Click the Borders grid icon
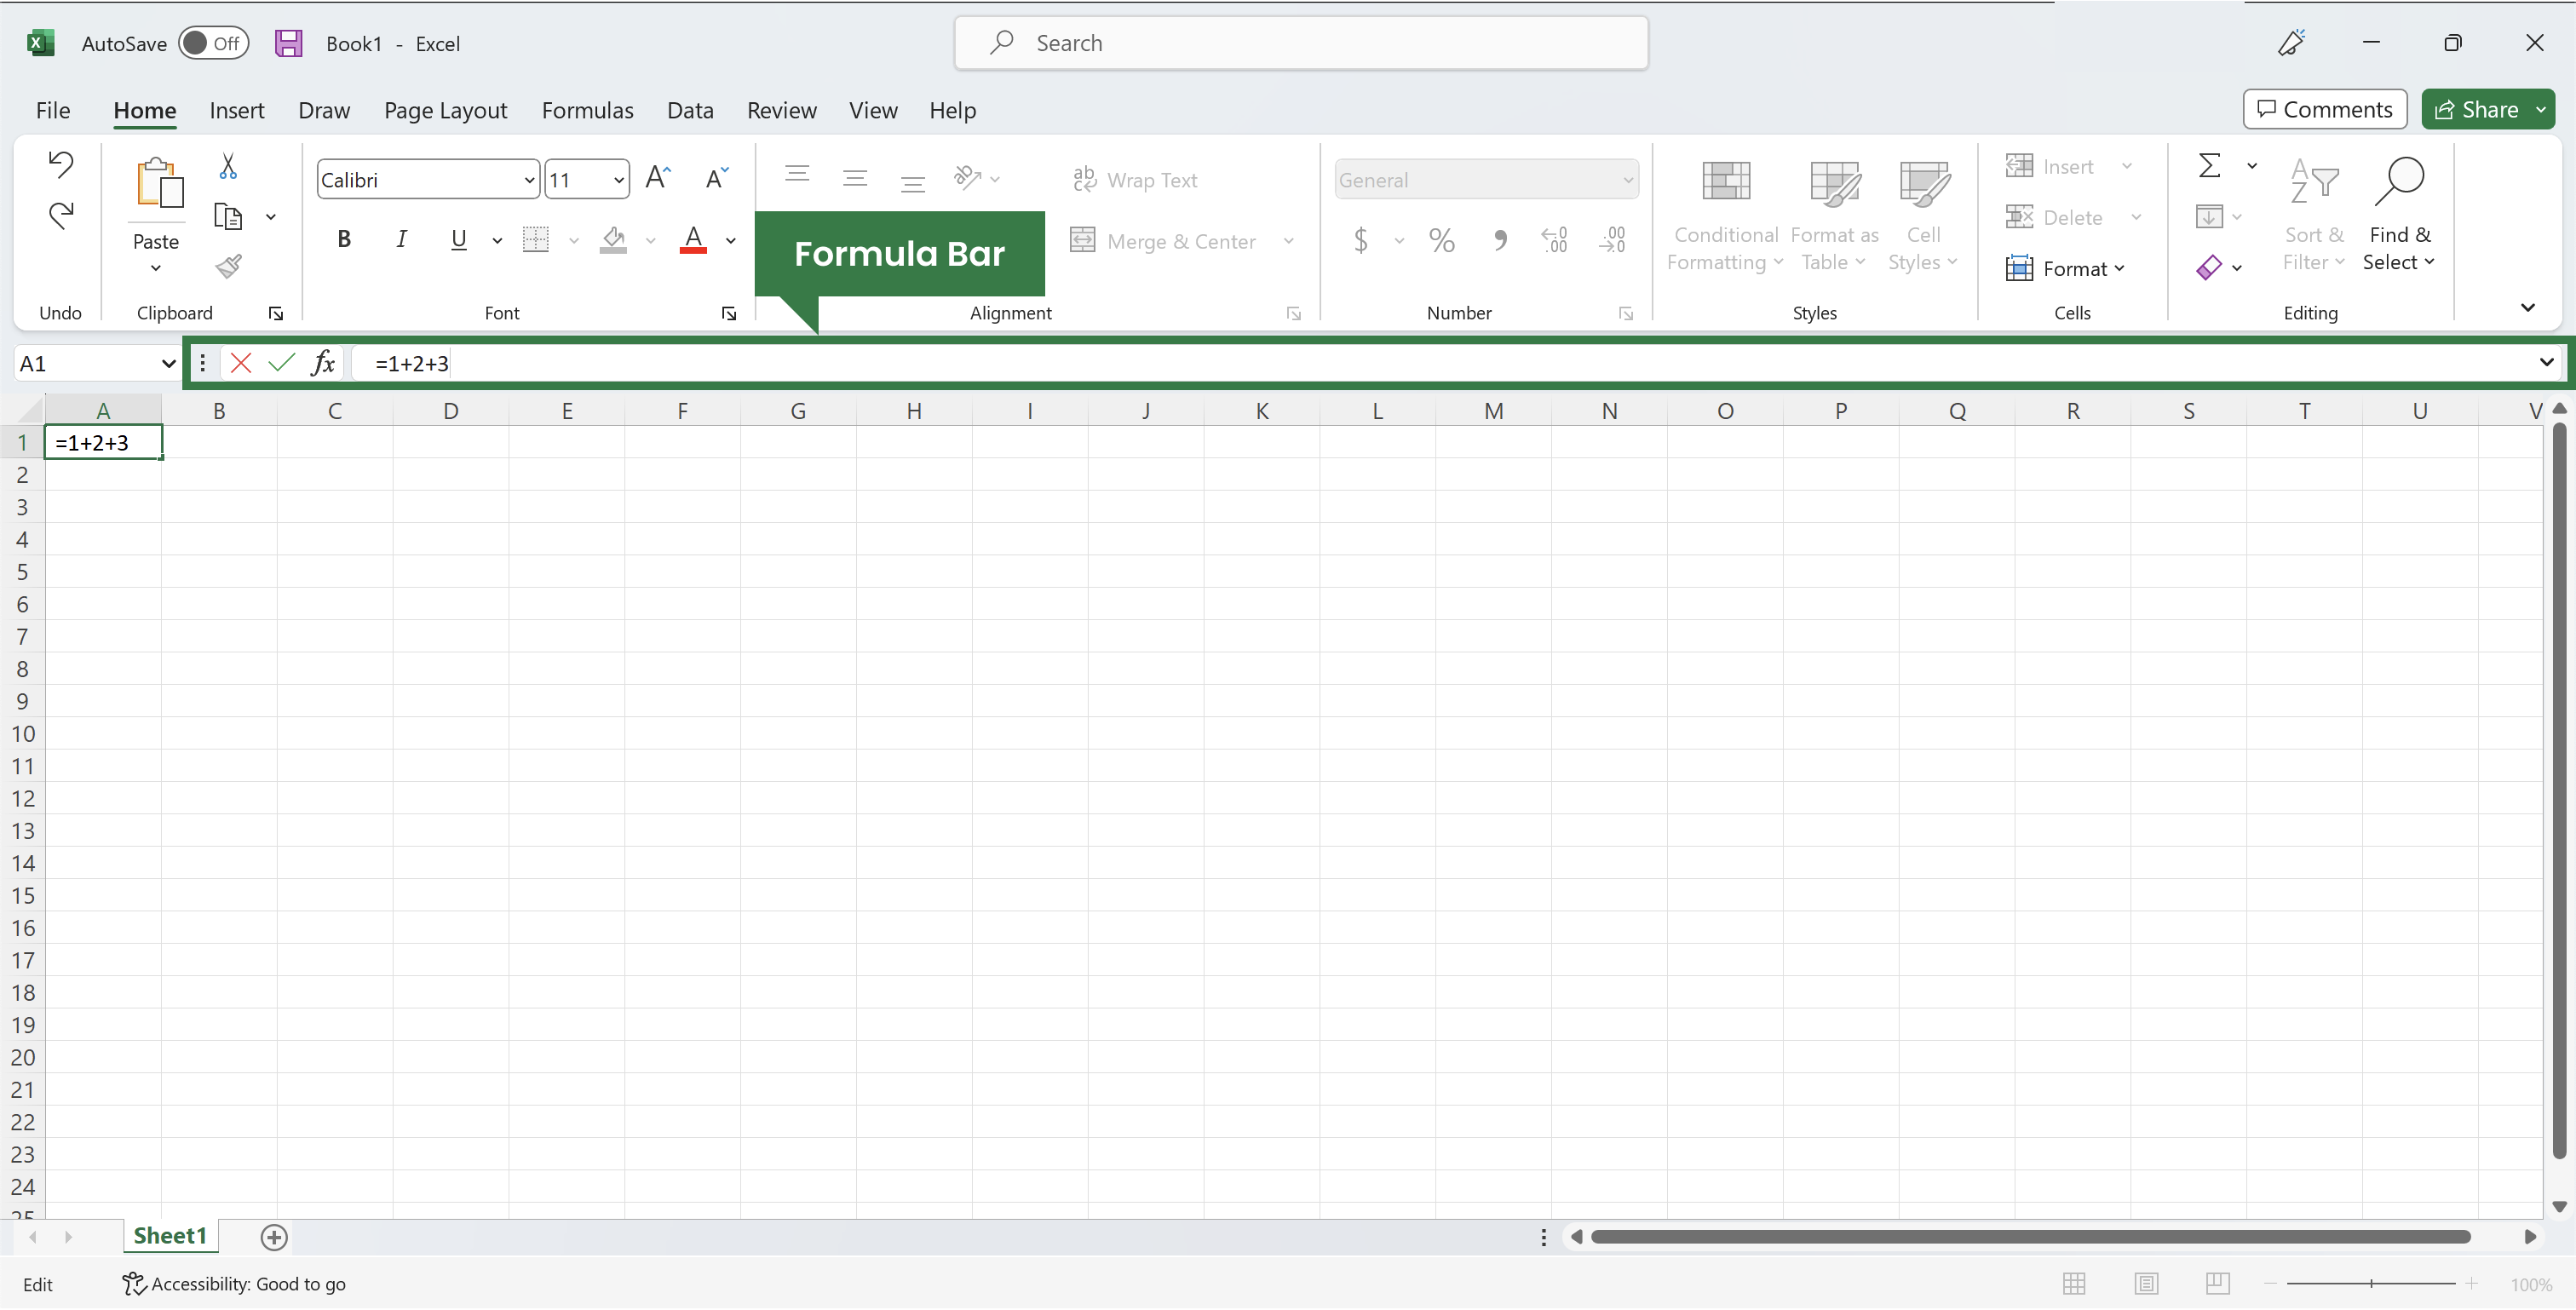Image resolution: width=2576 pixels, height=1310 pixels. pyautogui.click(x=536, y=240)
